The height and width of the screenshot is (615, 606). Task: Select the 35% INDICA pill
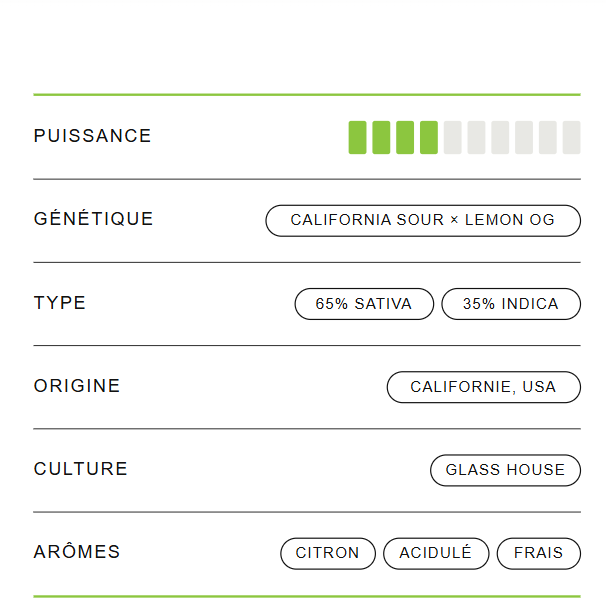click(x=511, y=304)
